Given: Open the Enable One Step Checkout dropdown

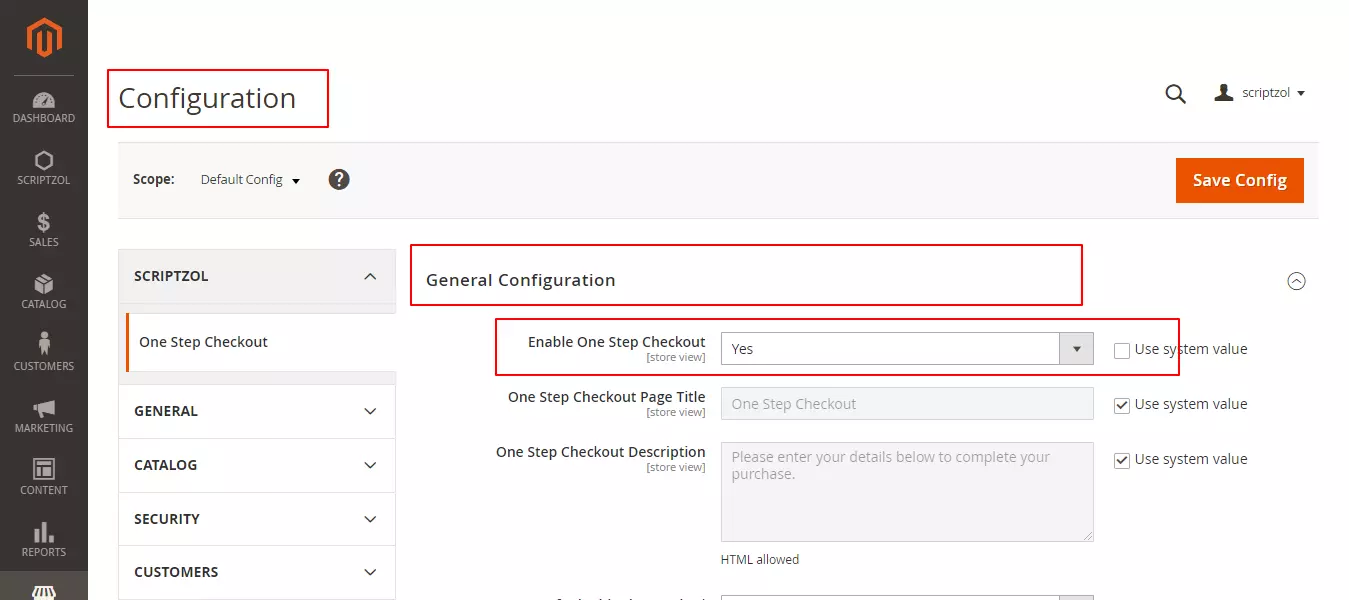Looking at the screenshot, I should tap(907, 349).
